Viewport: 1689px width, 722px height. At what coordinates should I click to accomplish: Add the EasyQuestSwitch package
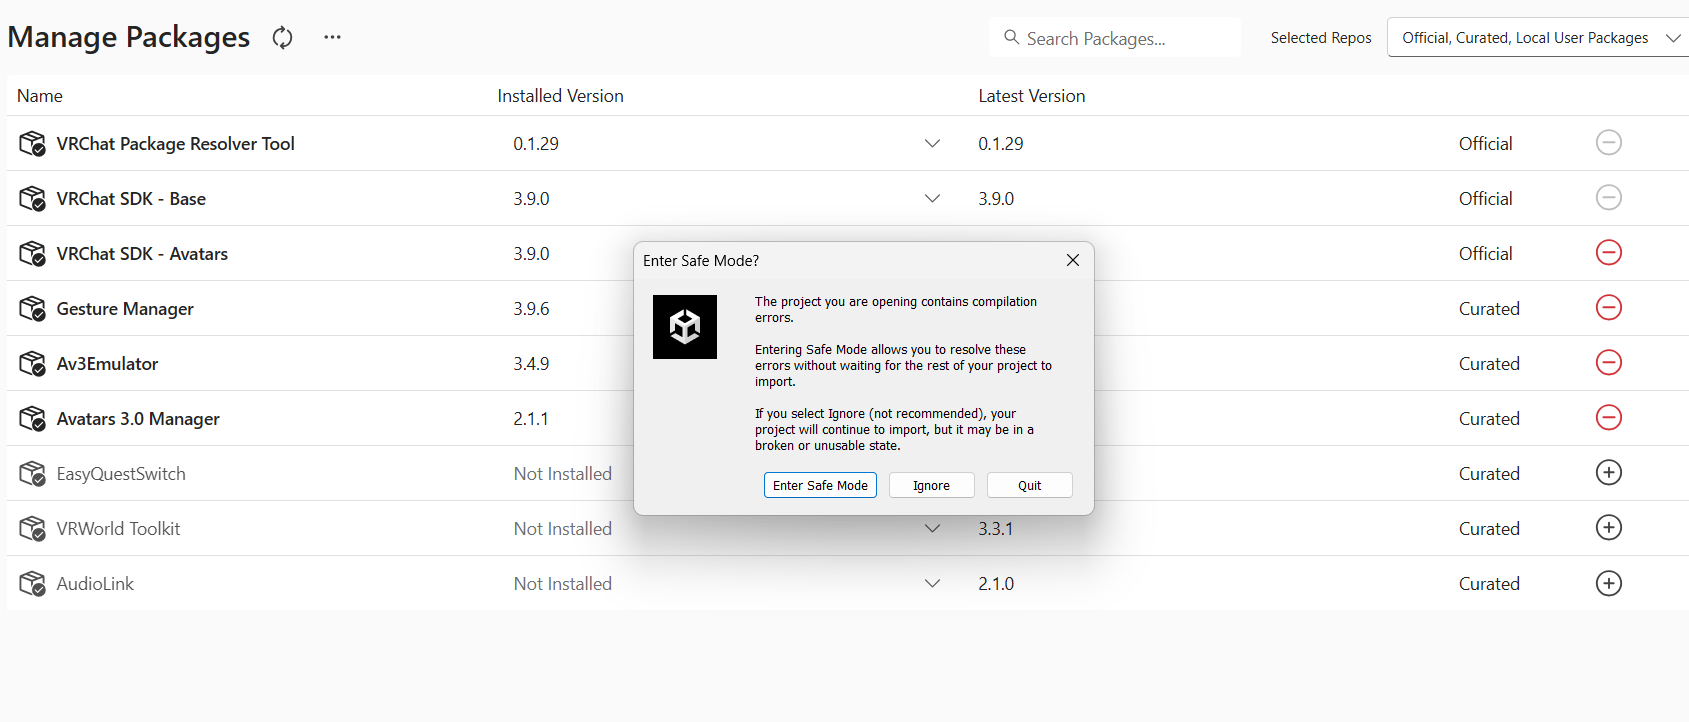coord(1608,473)
